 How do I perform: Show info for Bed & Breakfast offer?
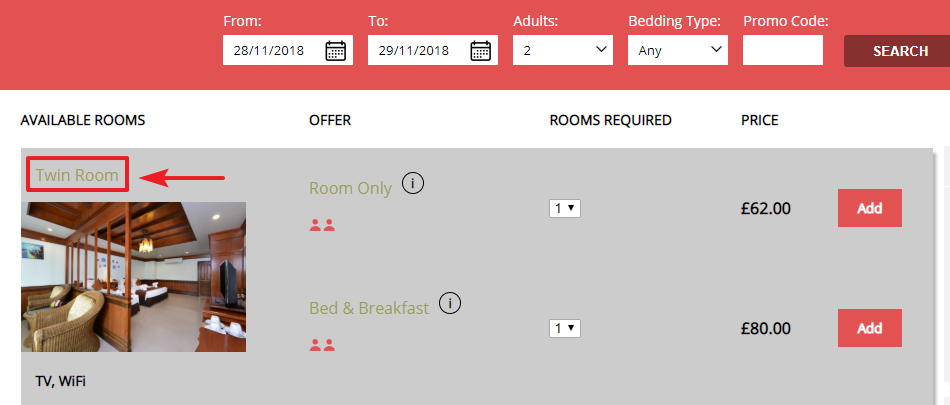click(450, 303)
